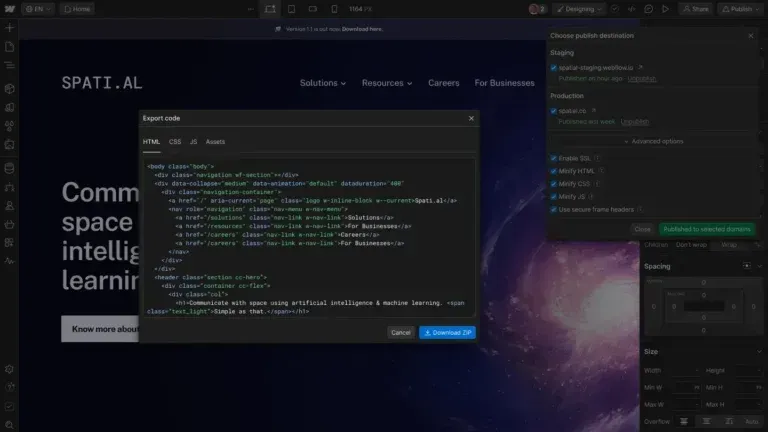This screenshot has height=432, width=768.
Task: Open the CMS database icon
Action: [x=9, y=168]
